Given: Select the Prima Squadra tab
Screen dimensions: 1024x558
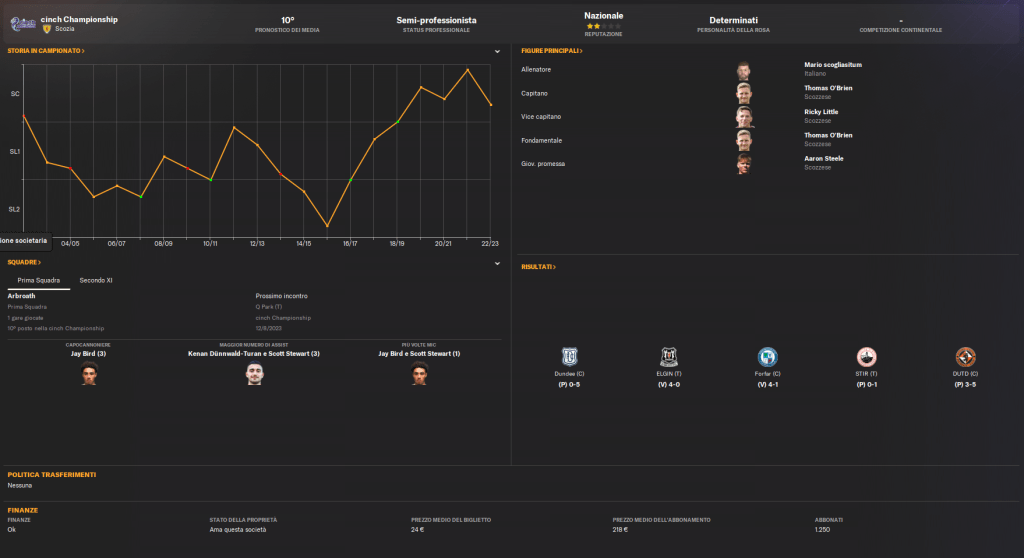Looking at the screenshot, I should point(38,280).
